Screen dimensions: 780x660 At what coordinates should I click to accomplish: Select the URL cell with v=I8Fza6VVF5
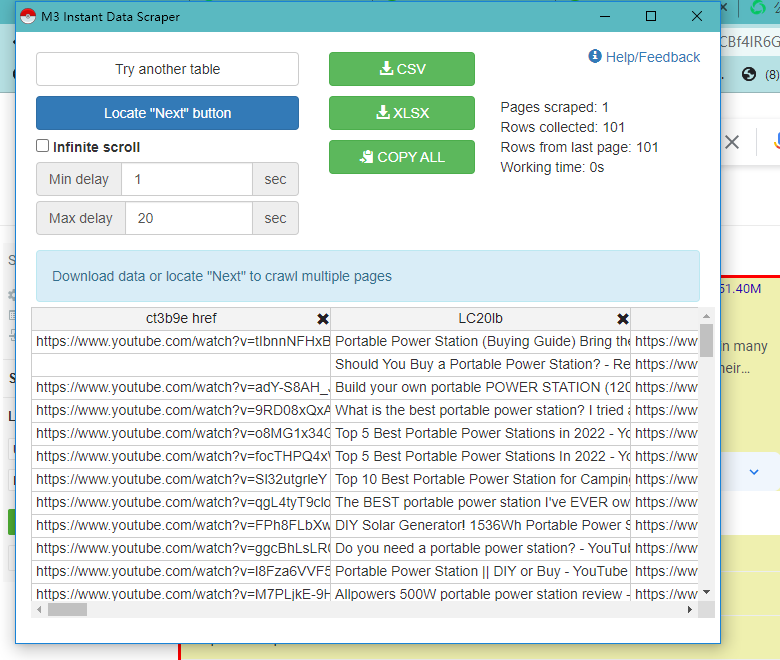(181, 571)
